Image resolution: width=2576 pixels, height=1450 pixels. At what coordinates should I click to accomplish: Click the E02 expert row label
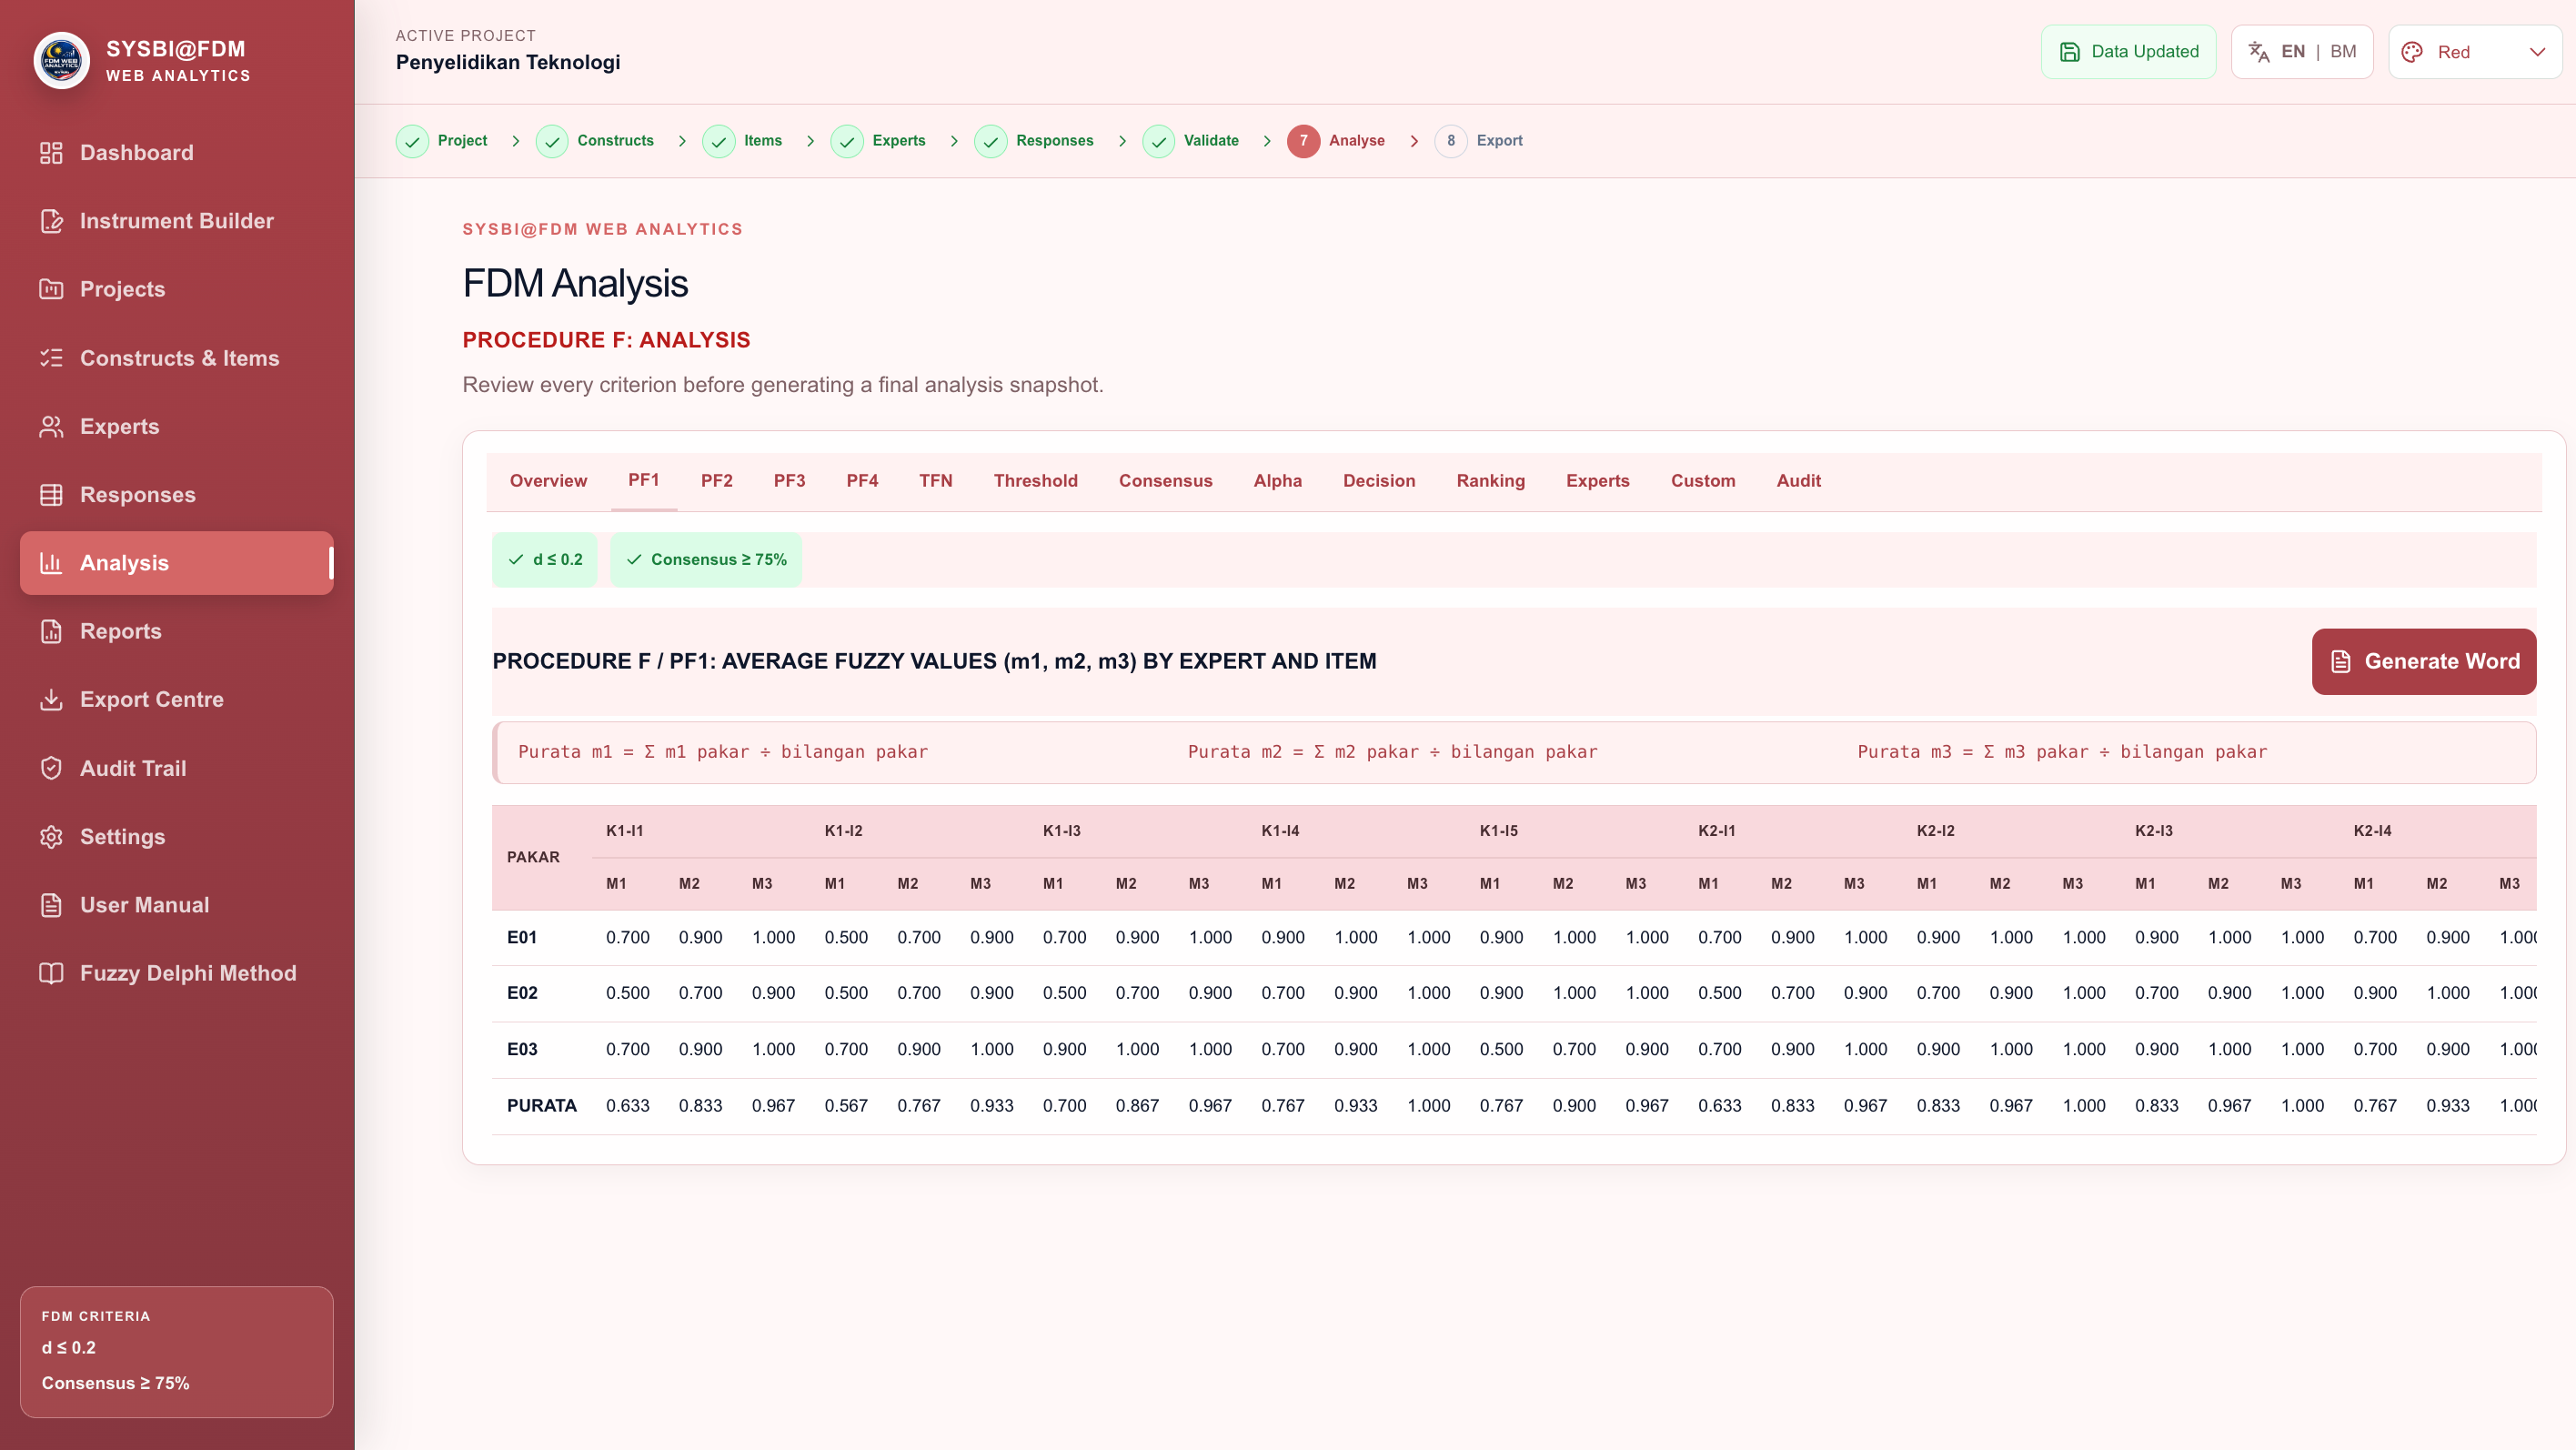click(522, 993)
